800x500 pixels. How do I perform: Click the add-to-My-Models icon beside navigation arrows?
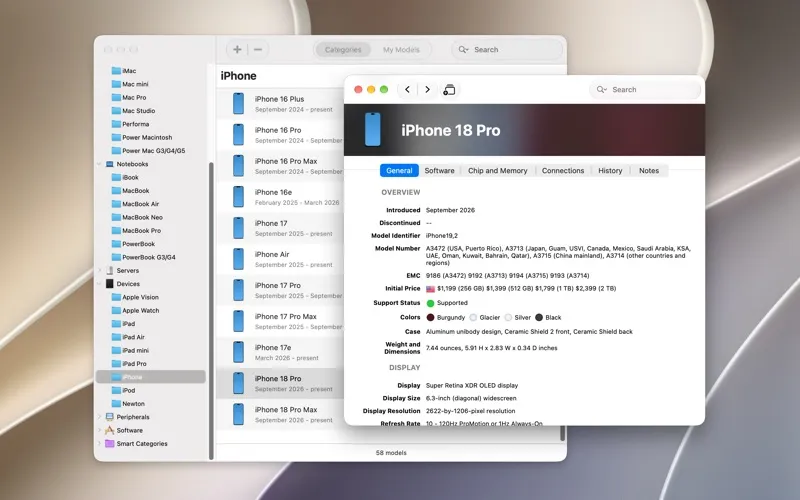[x=449, y=90]
